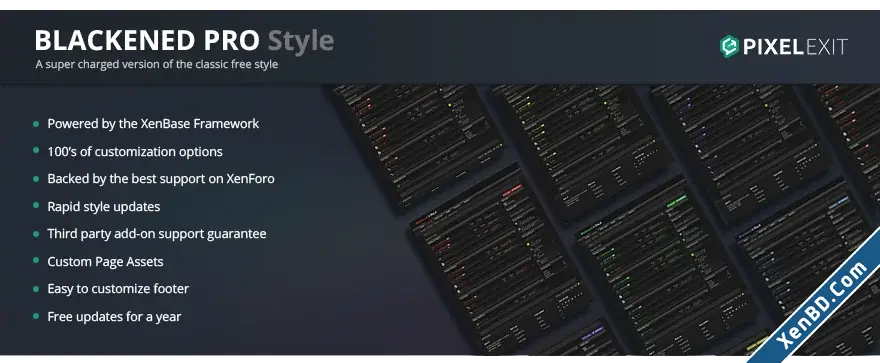Click Backed by the best support text
This screenshot has width=880, height=363.
pos(161,179)
